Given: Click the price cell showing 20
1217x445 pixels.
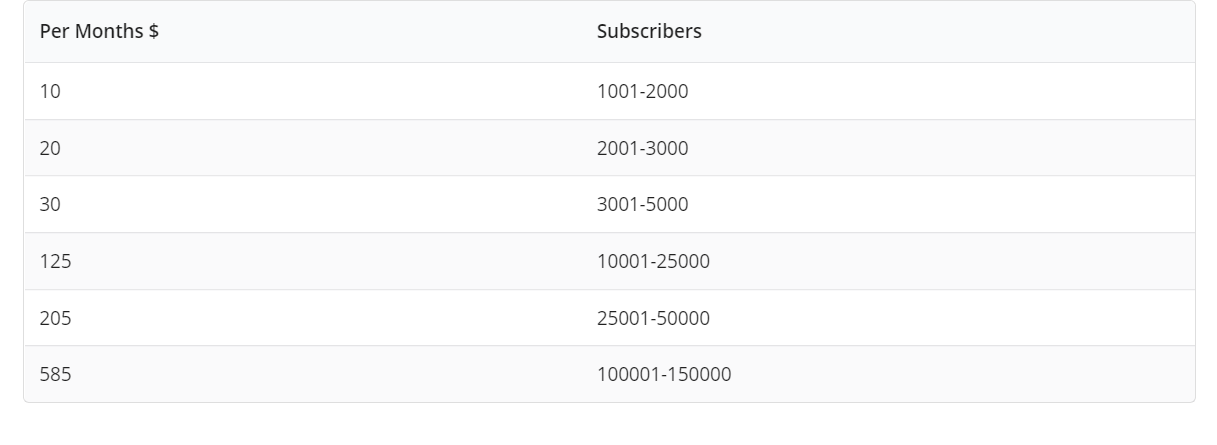Looking at the screenshot, I should [x=50, y=148].
